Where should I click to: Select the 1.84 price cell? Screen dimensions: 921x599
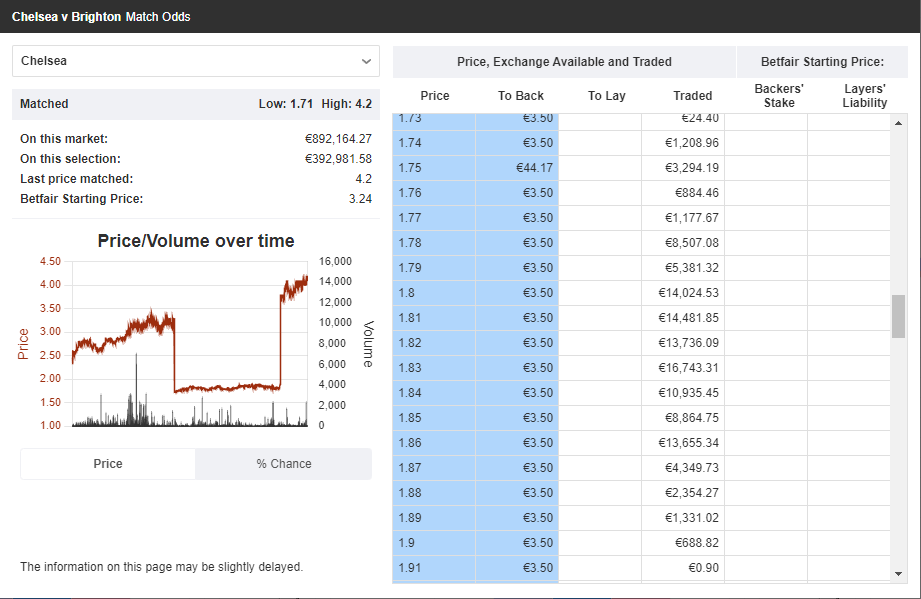point(434,392)
